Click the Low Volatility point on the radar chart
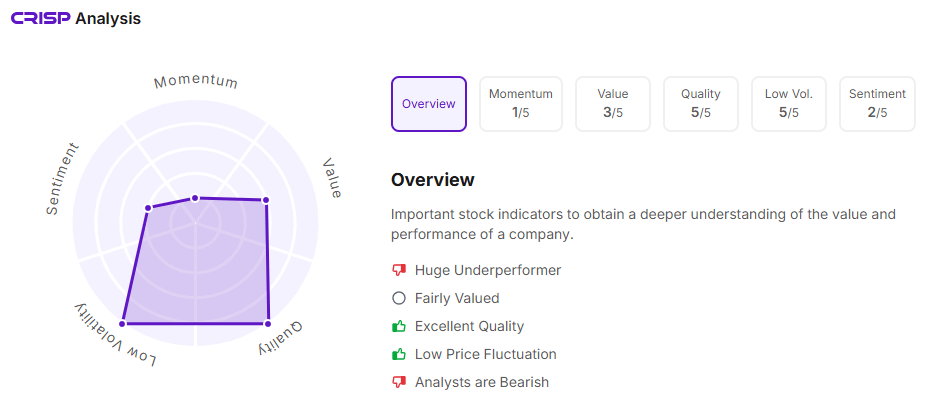The image size is (932, 407). tap(123, 323)
